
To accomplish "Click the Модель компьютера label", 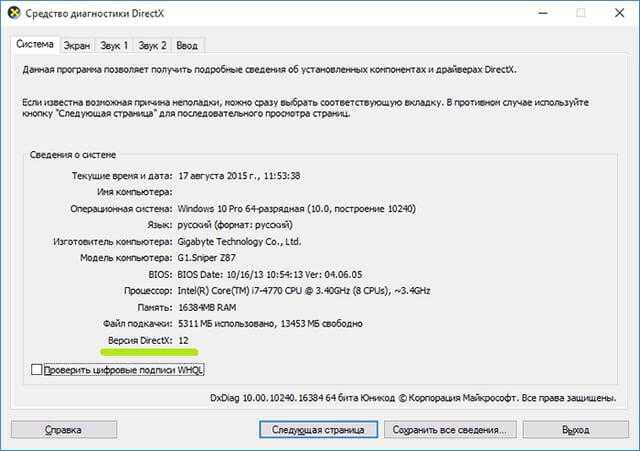I will (126, 258).
